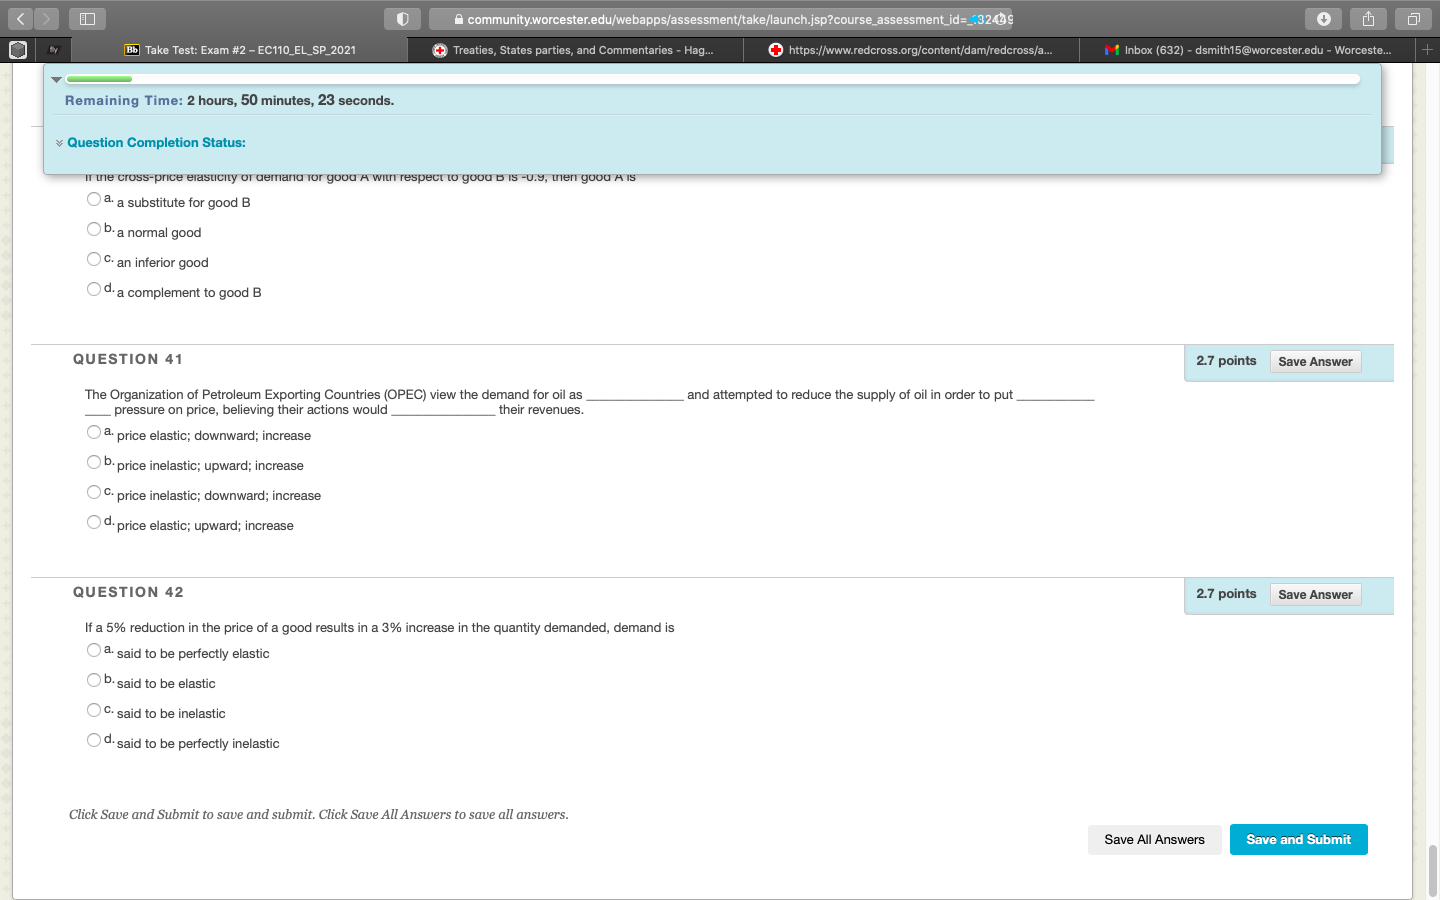Image resolution: width=1440 pixels, height=900 pixels.
Task: Select 'a complement to good B' option
Action: tap(94, 289)
